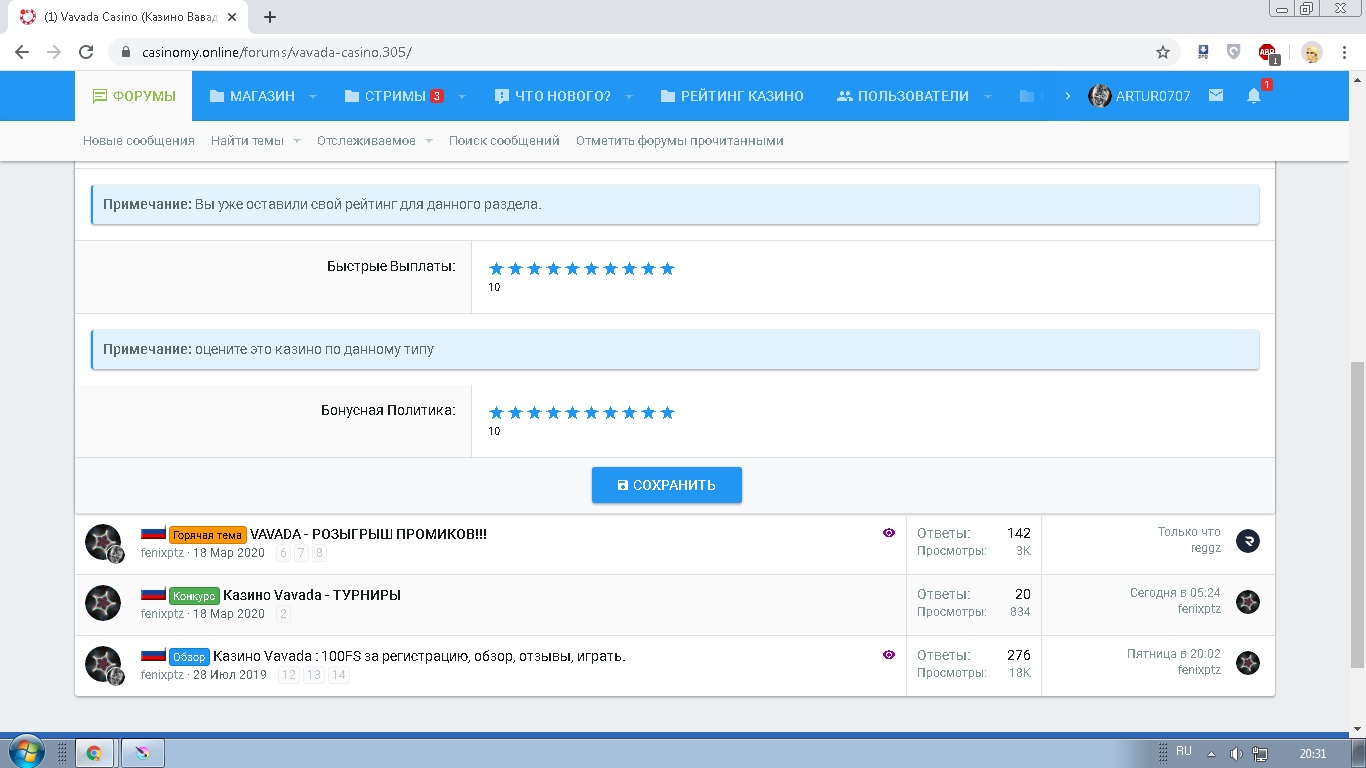Open reggz last poster avatar
Viewport: 1366px width, 768px height.
1248,541
